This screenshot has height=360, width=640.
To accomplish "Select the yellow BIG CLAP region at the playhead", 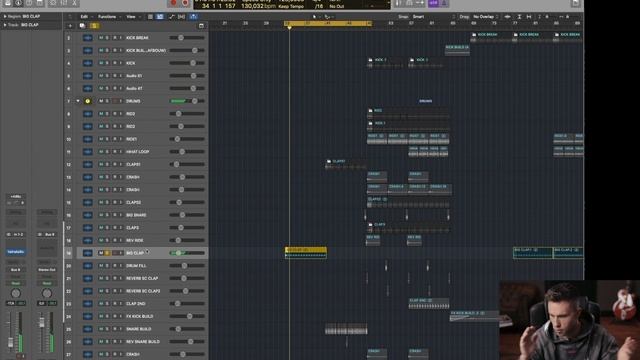I will [x=306, y=253].
